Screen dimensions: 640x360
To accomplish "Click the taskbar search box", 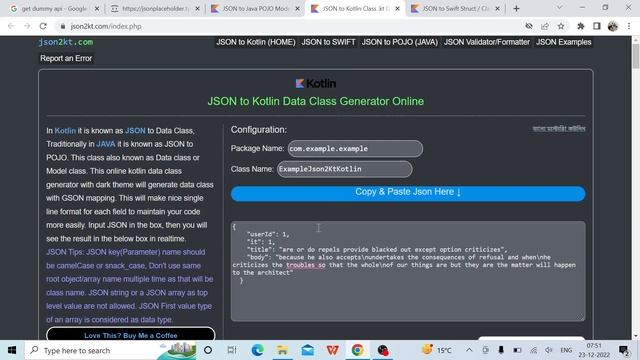I will [x=110, y=350].
